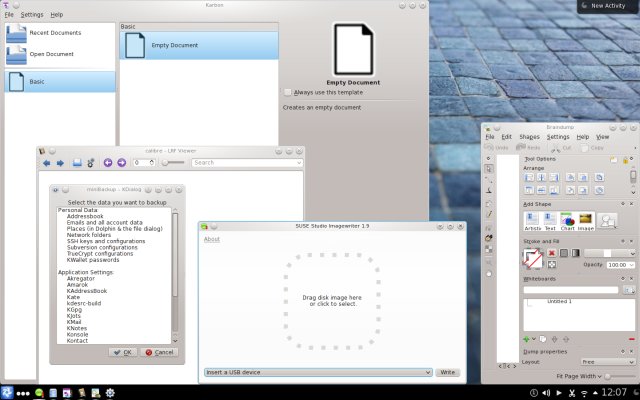
Task: Click the previous page purple arrow icon
Action: point(108,162)
